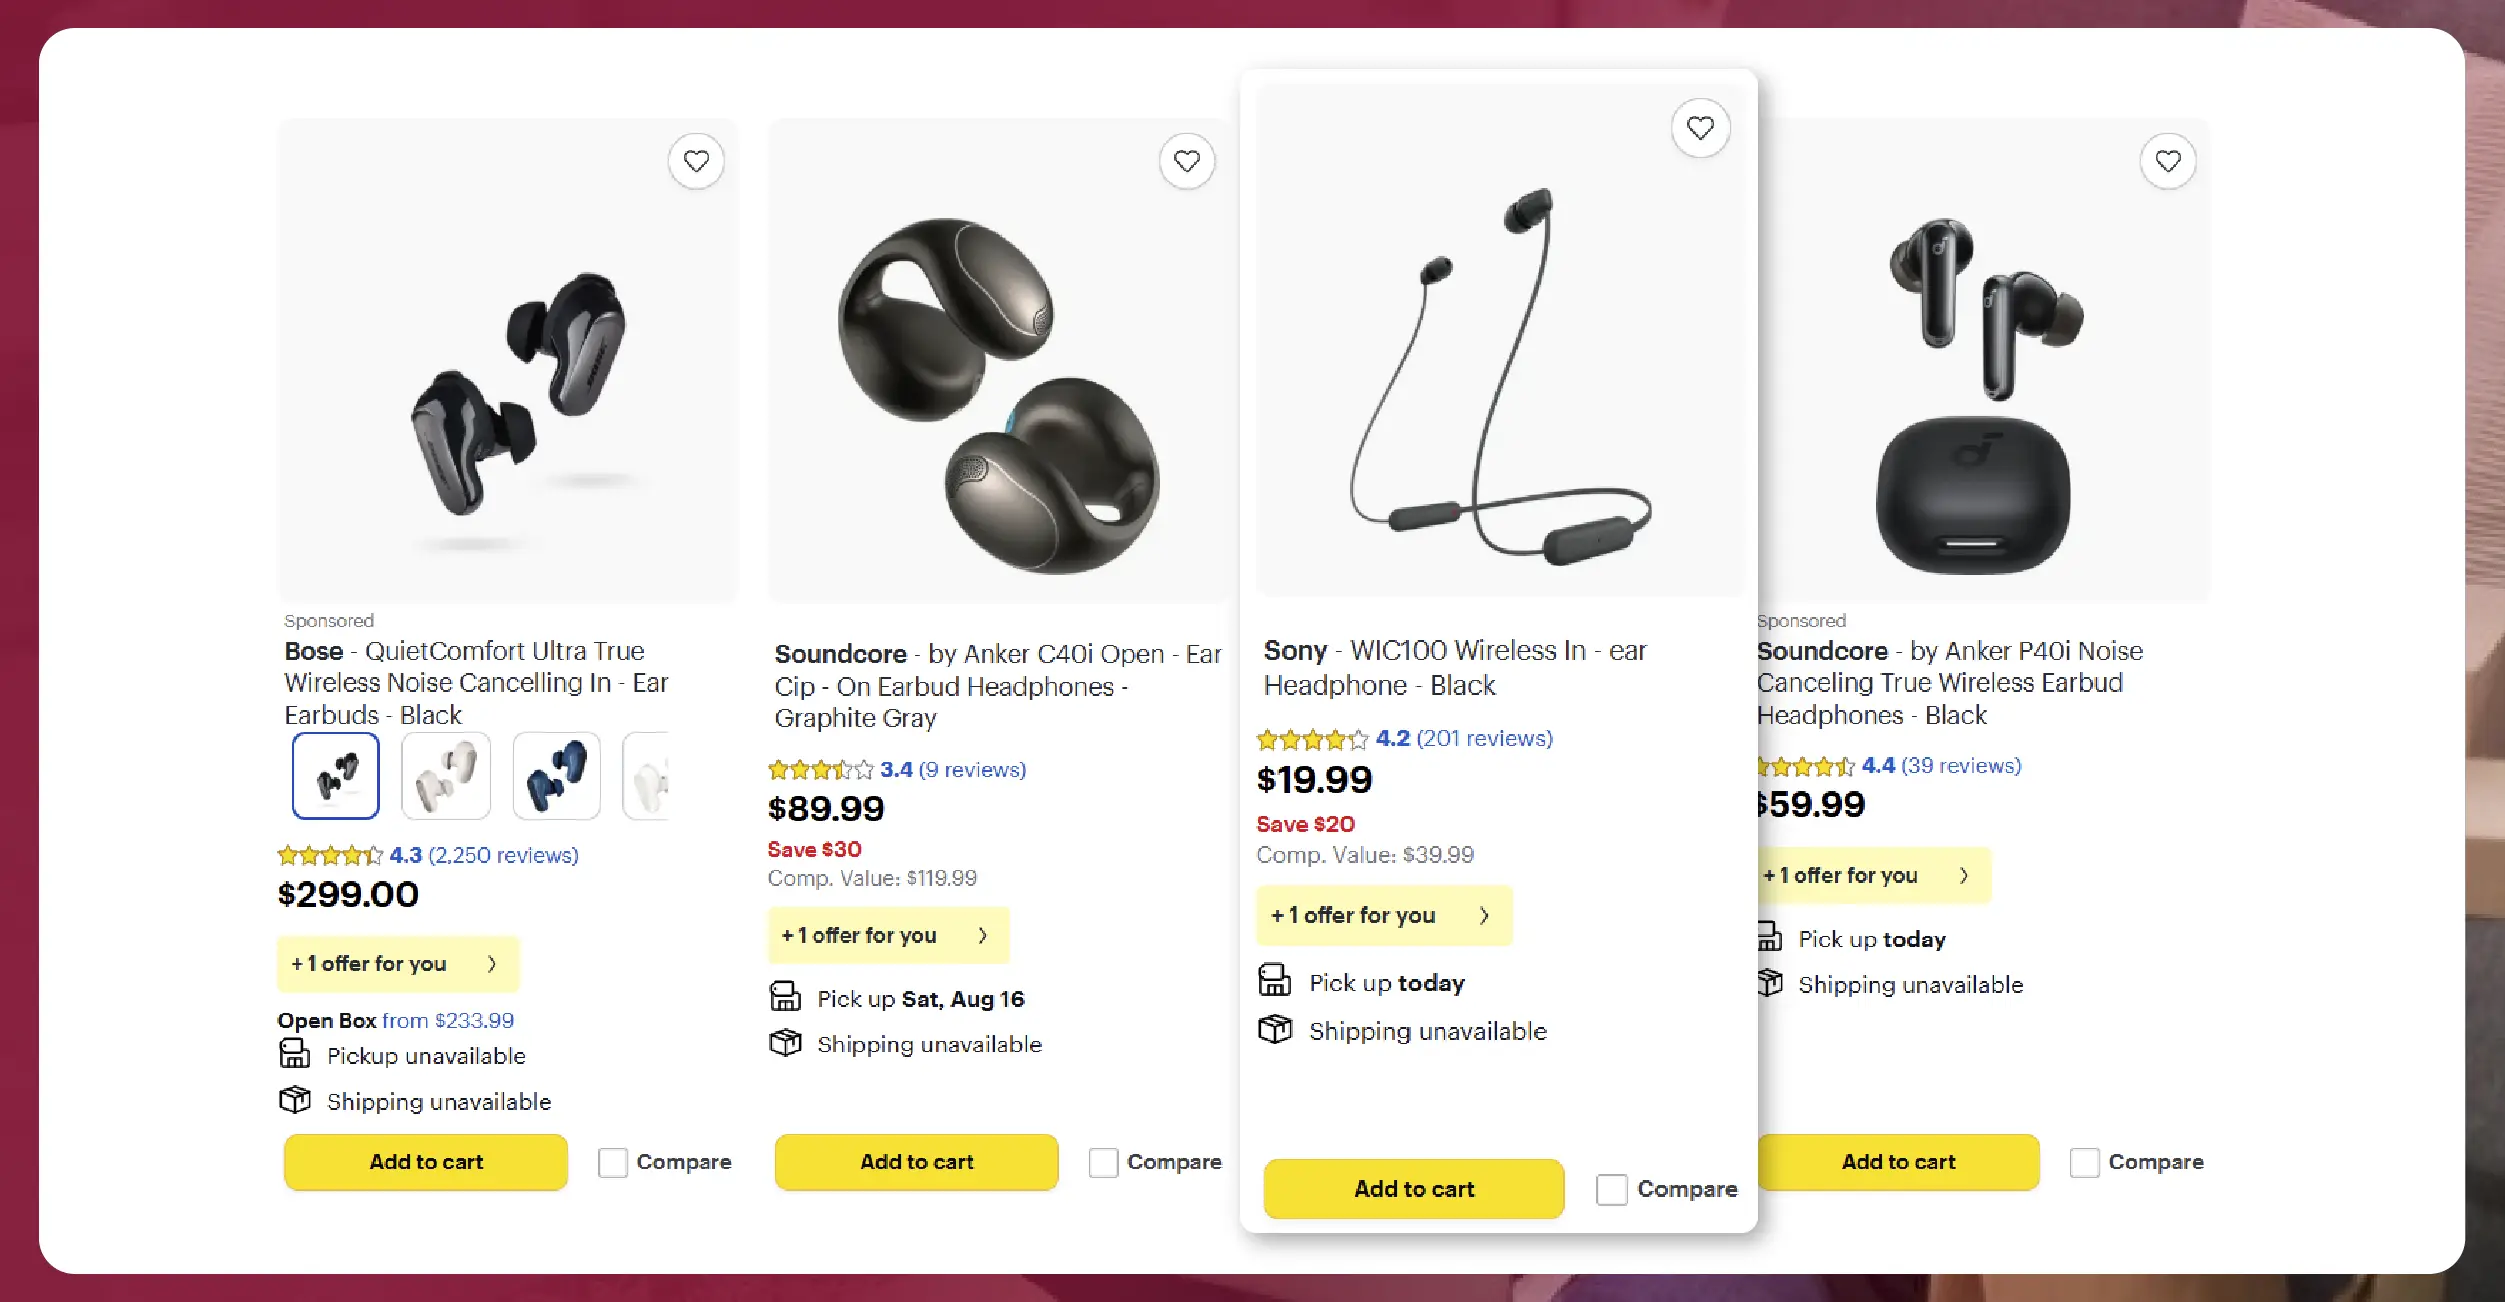Select the blue Bose color swatch
The height and width of the screenshot is (1302, 2505).
coord(556,776)
